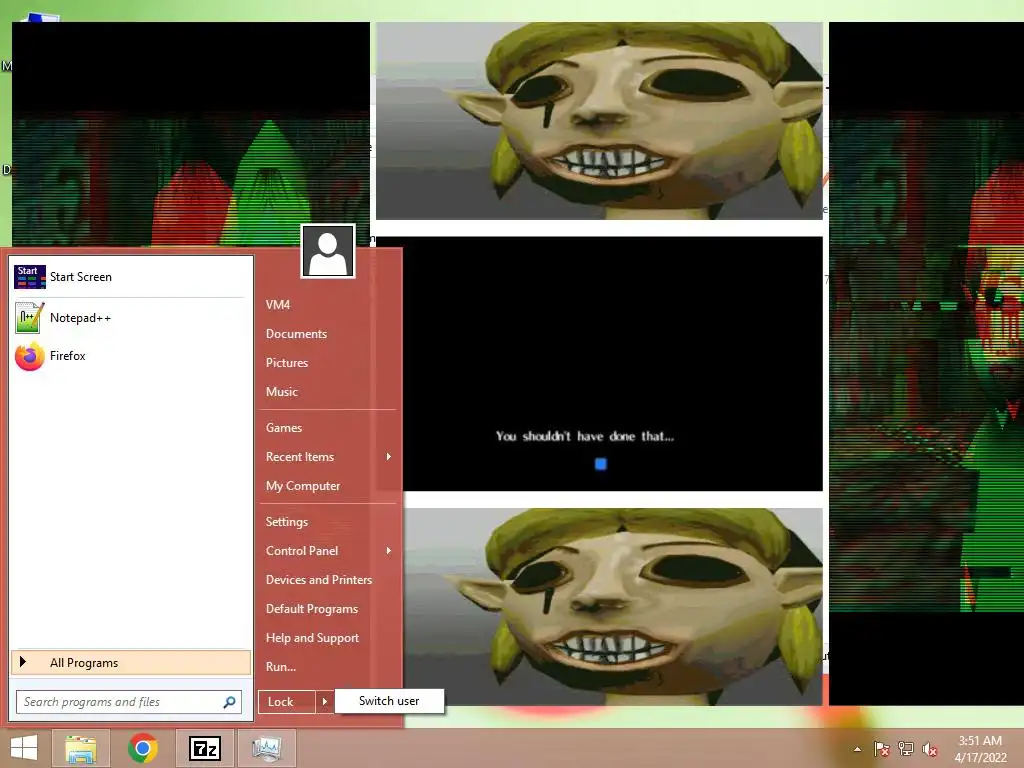Open Help and Support
The image size is (1024, 768).
312,638
